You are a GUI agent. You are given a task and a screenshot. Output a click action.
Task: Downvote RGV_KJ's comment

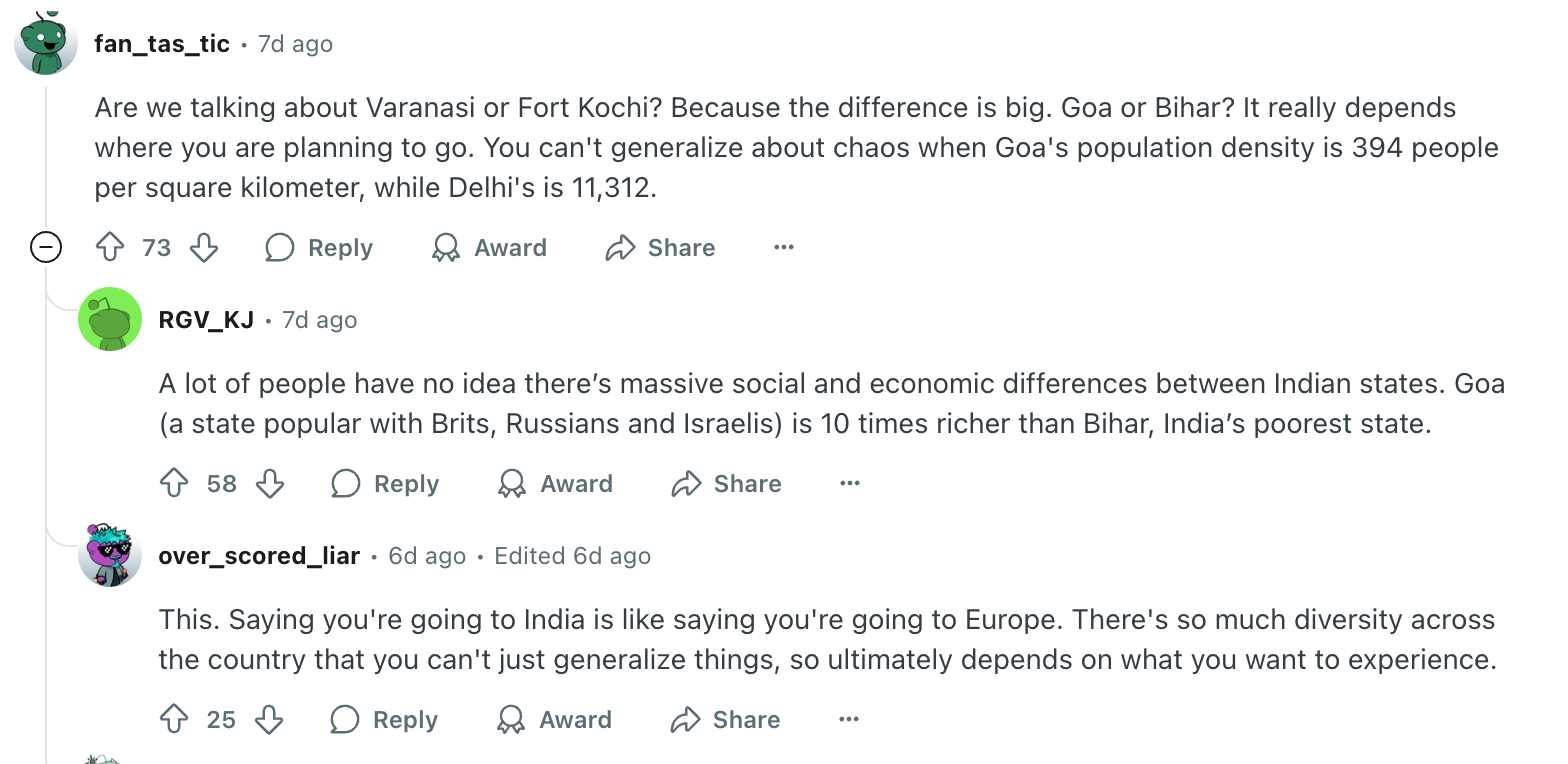click(270, 484)
